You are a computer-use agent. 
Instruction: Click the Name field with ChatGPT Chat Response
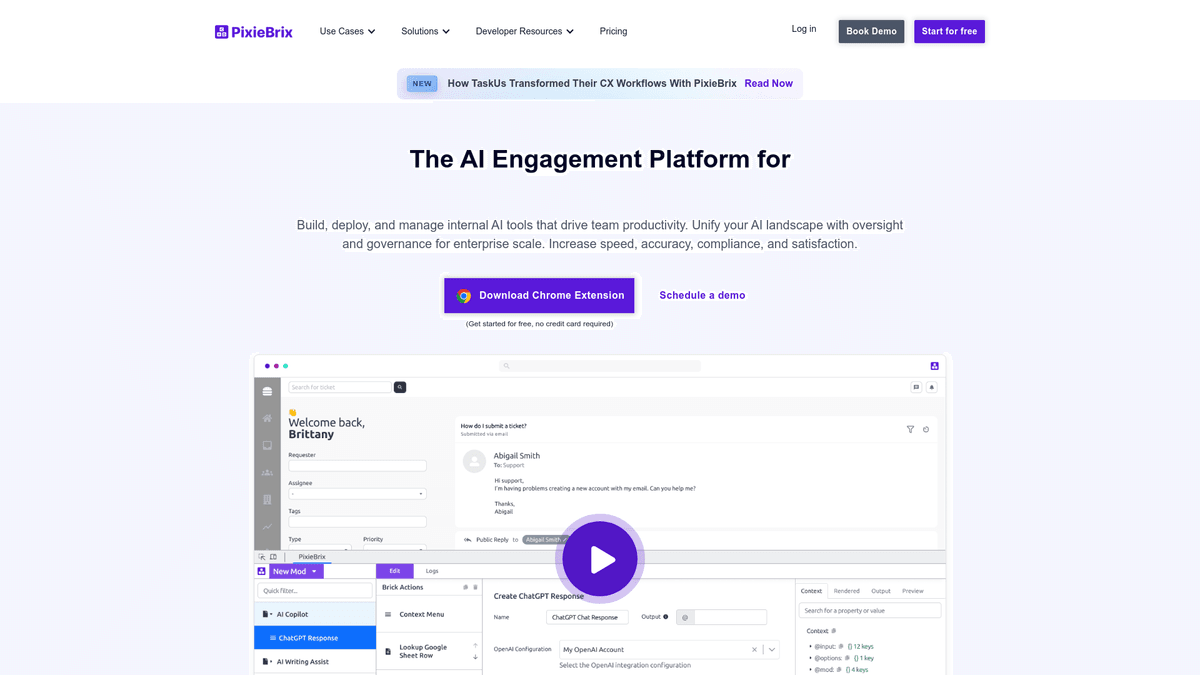point(588,618)
